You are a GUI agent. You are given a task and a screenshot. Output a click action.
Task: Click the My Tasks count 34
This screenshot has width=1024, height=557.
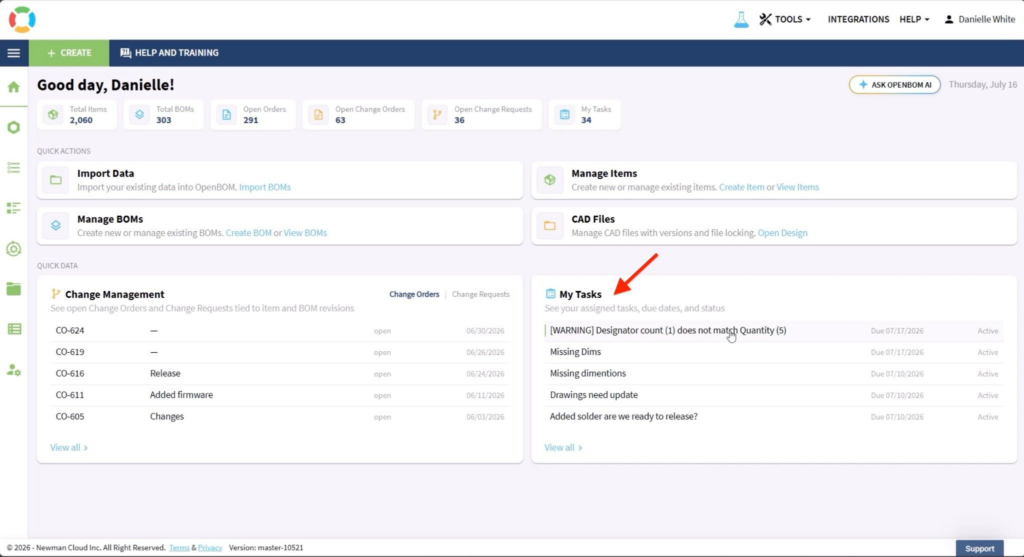(586, 120)
